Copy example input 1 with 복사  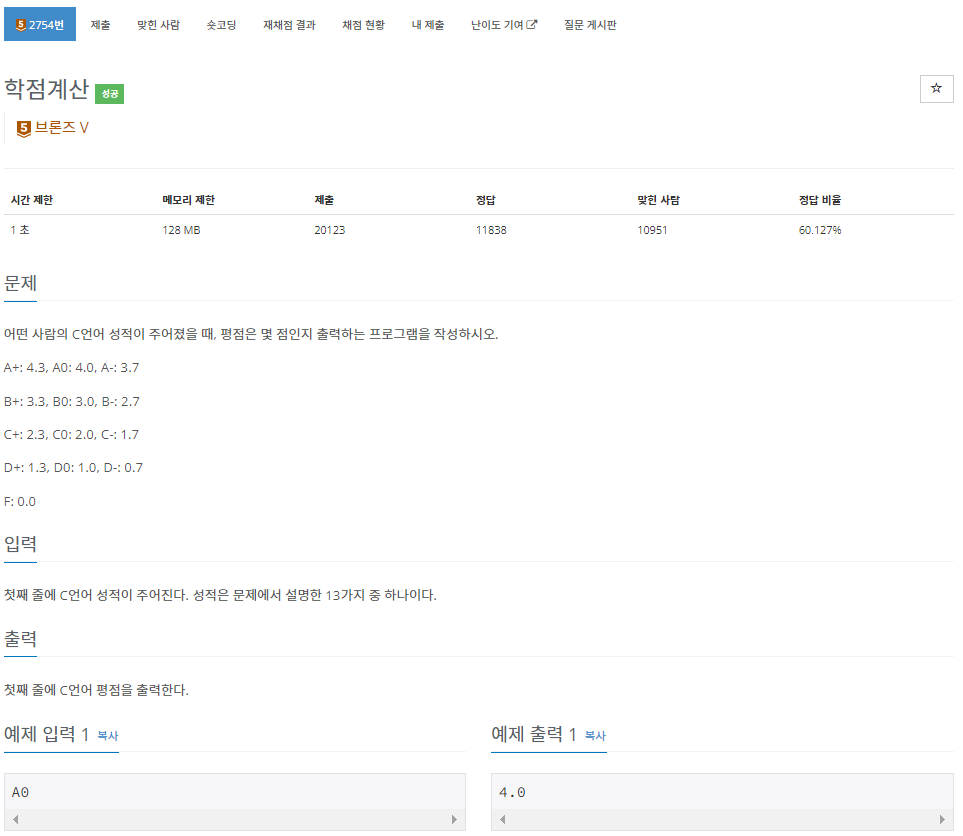point(107,735)
